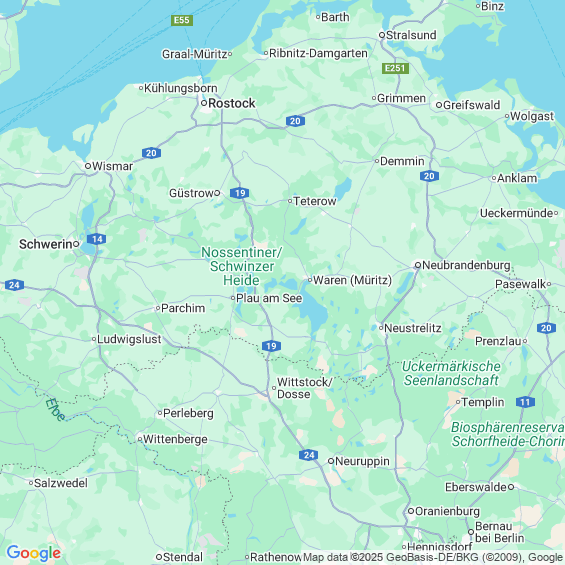The width and height of the screenshot is (565, 565).
Task: Select the Schwerin city label
Action: click(45, 244)
